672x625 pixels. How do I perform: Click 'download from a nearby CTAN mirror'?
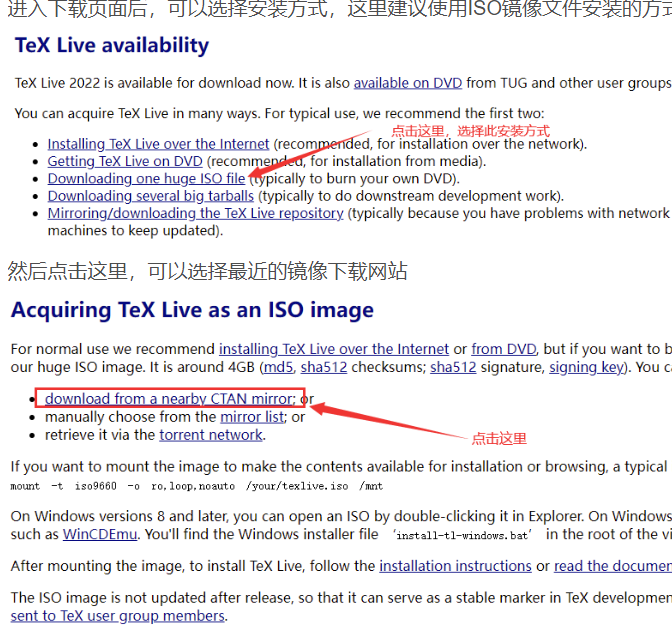[170, 399]
